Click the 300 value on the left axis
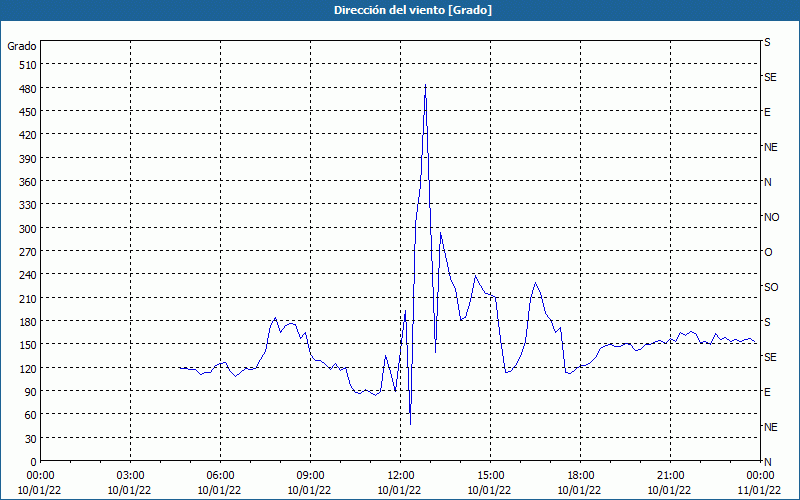Screen dimensions: 800x500 [27, 229]
